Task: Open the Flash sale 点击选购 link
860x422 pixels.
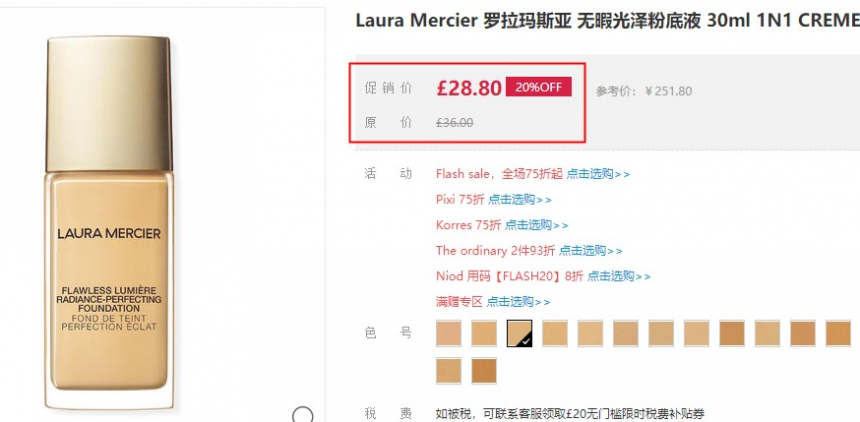Action: tap(598, 174)
